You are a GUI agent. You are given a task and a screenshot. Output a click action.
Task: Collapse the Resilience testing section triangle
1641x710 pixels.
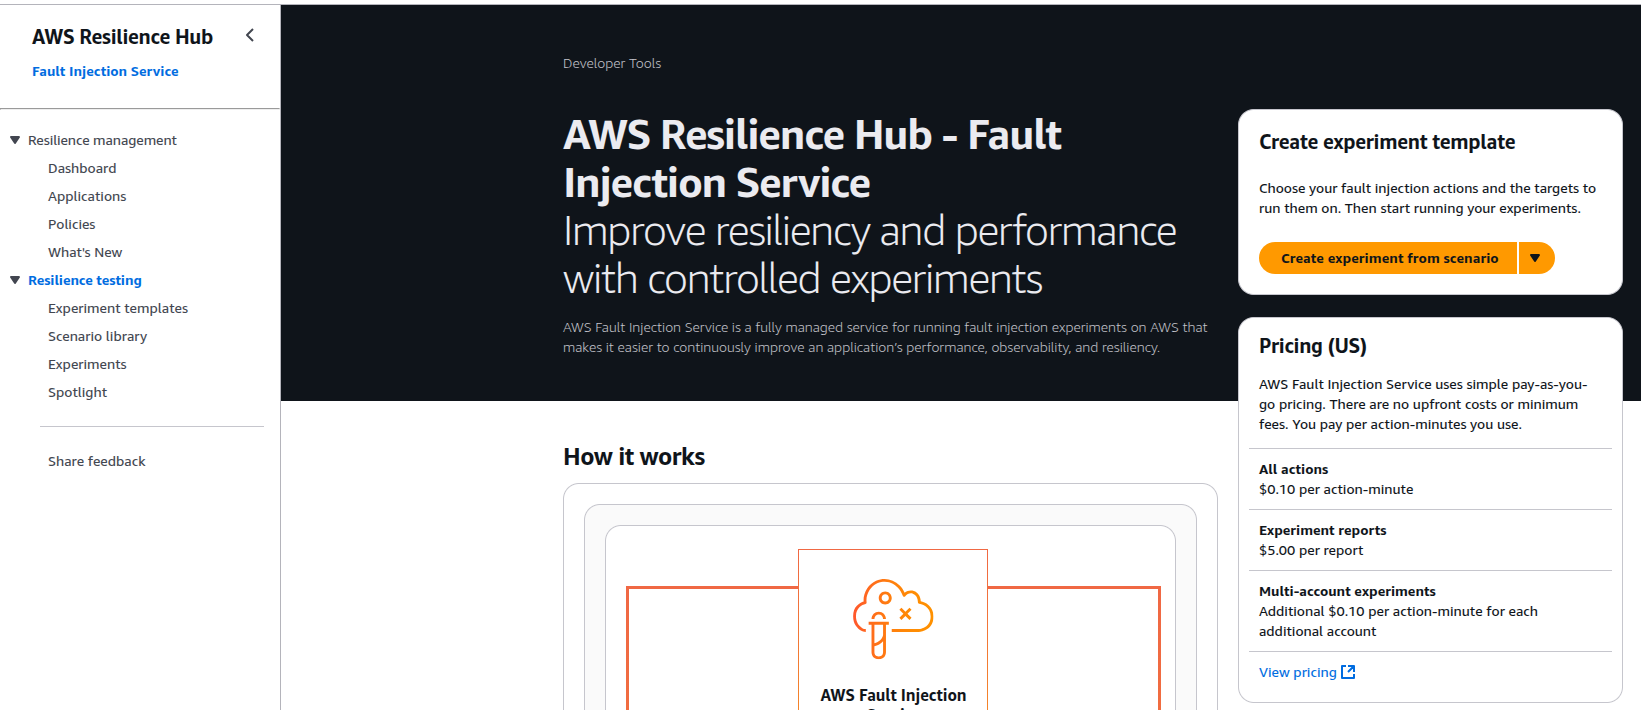tap(15, 280)
